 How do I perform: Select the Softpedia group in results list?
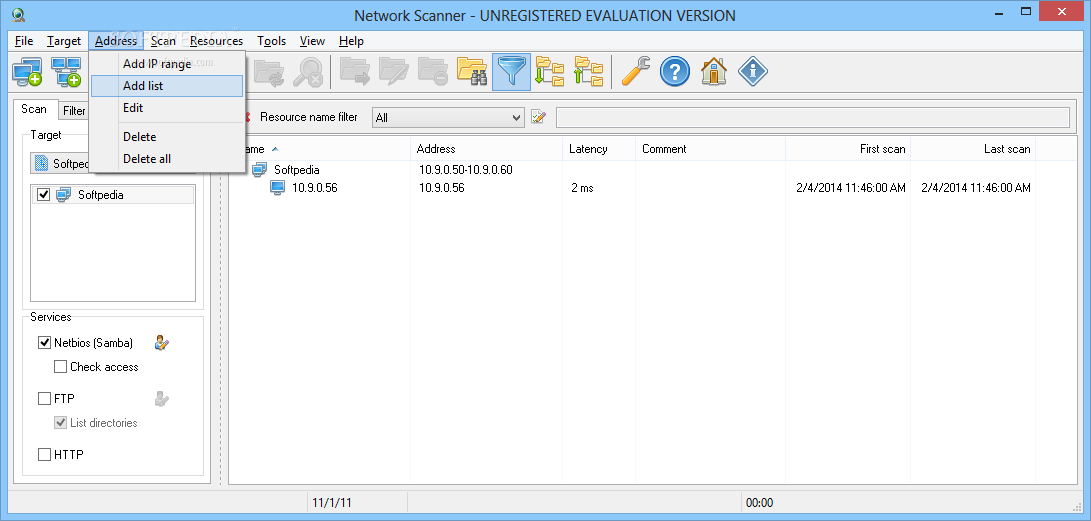click(x=296, y=169)
